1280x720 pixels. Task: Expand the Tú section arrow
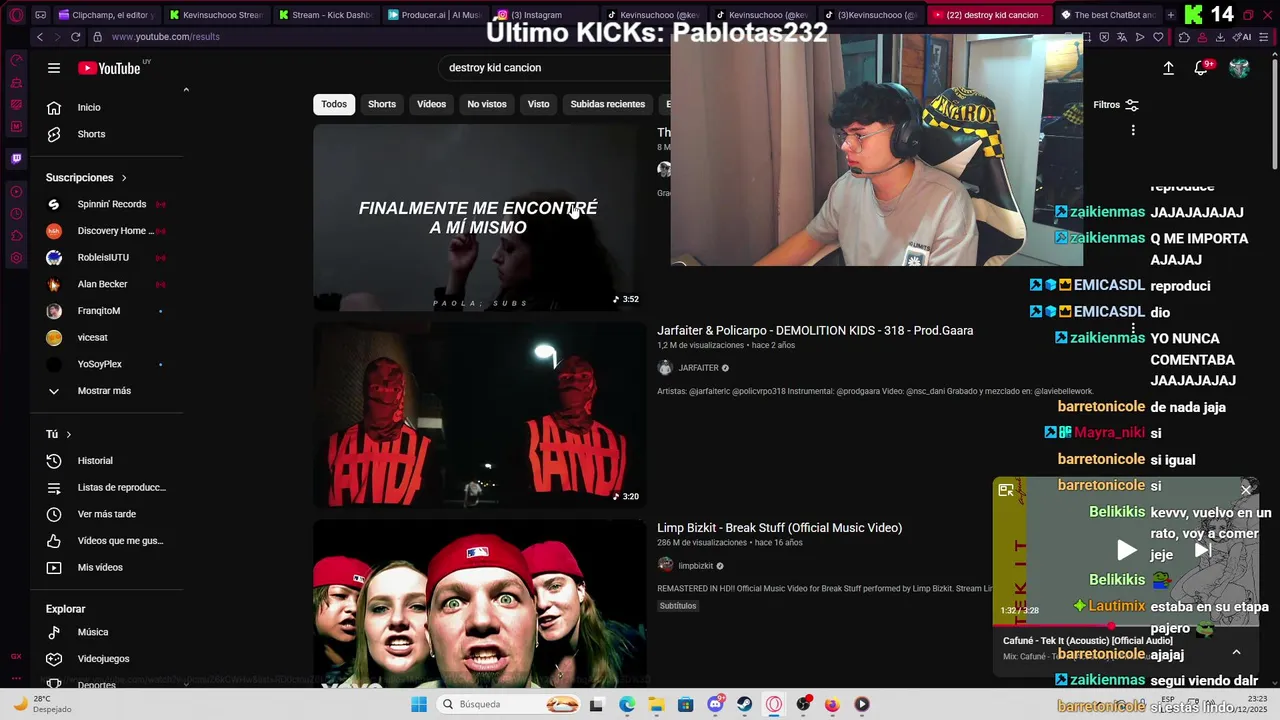[x=68, y=435]
